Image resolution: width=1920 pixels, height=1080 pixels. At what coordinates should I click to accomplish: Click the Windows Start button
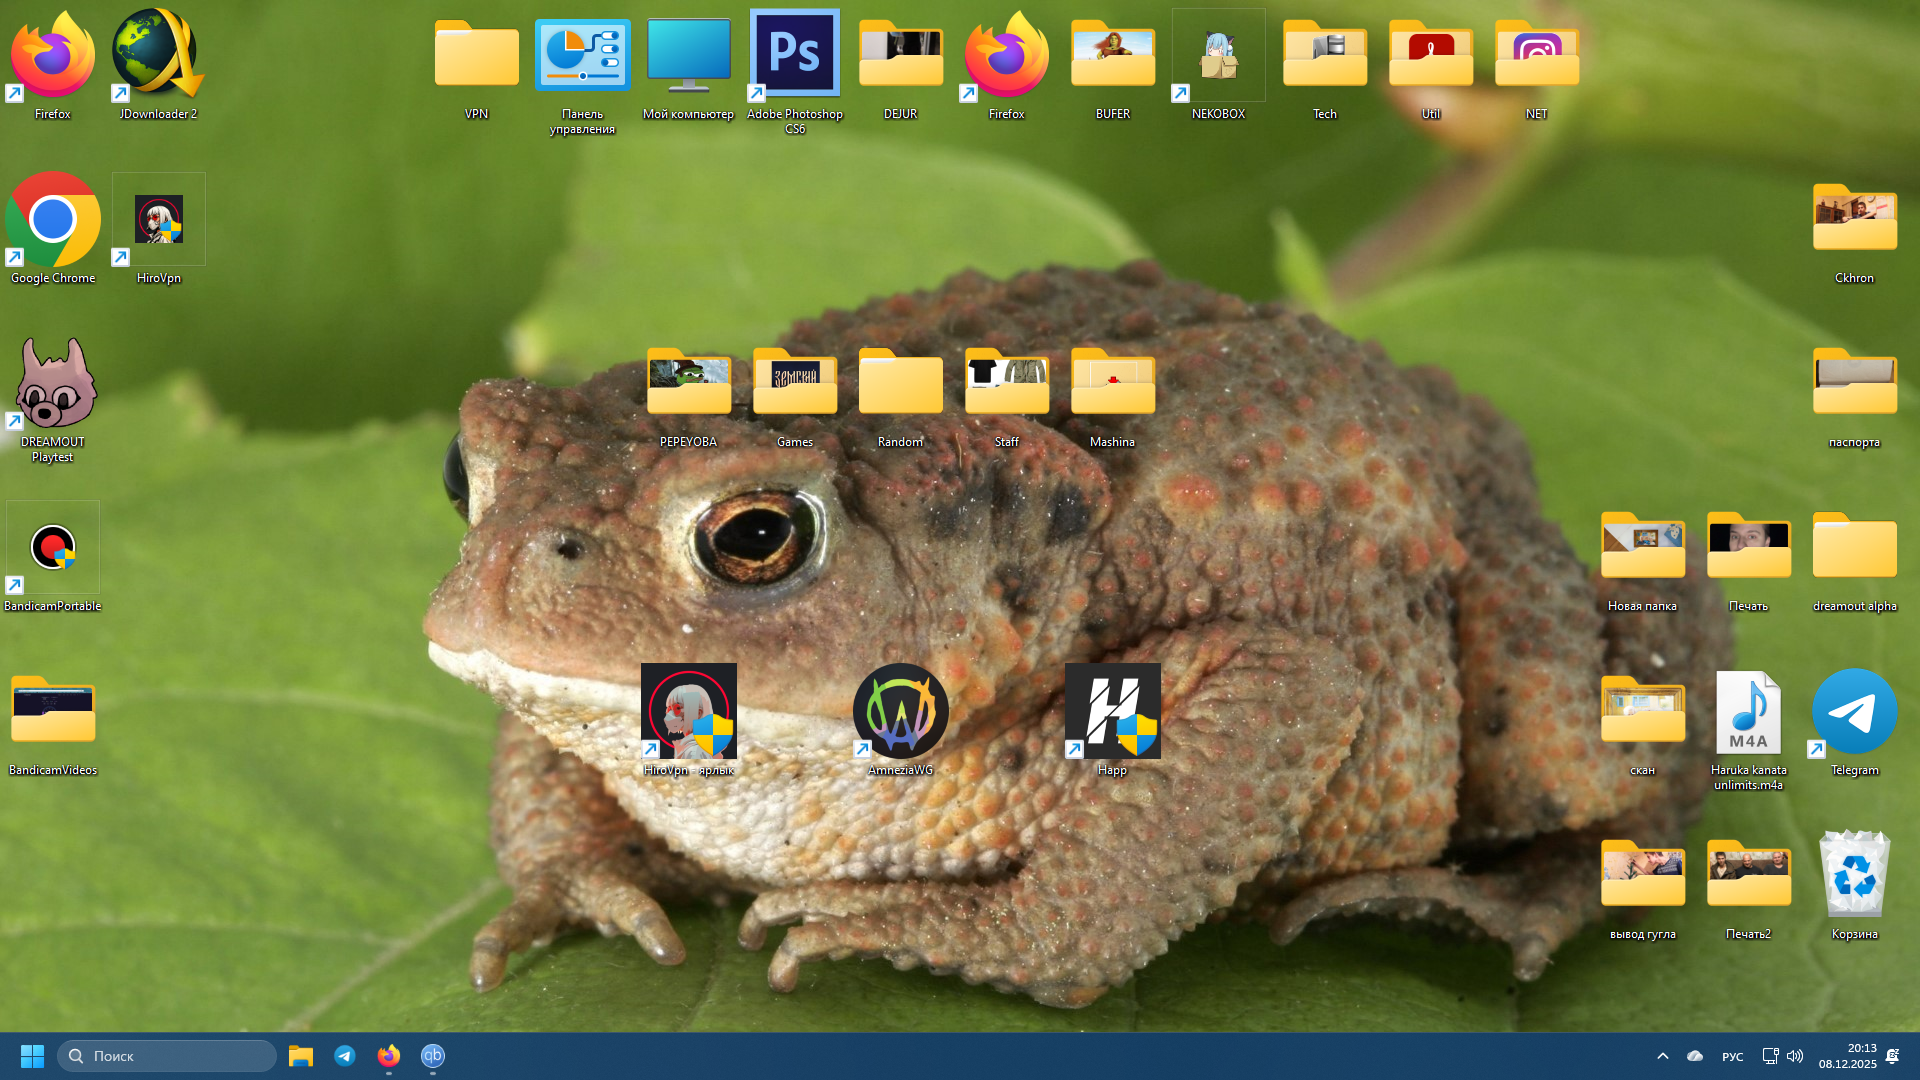[x=32, y=1056]
